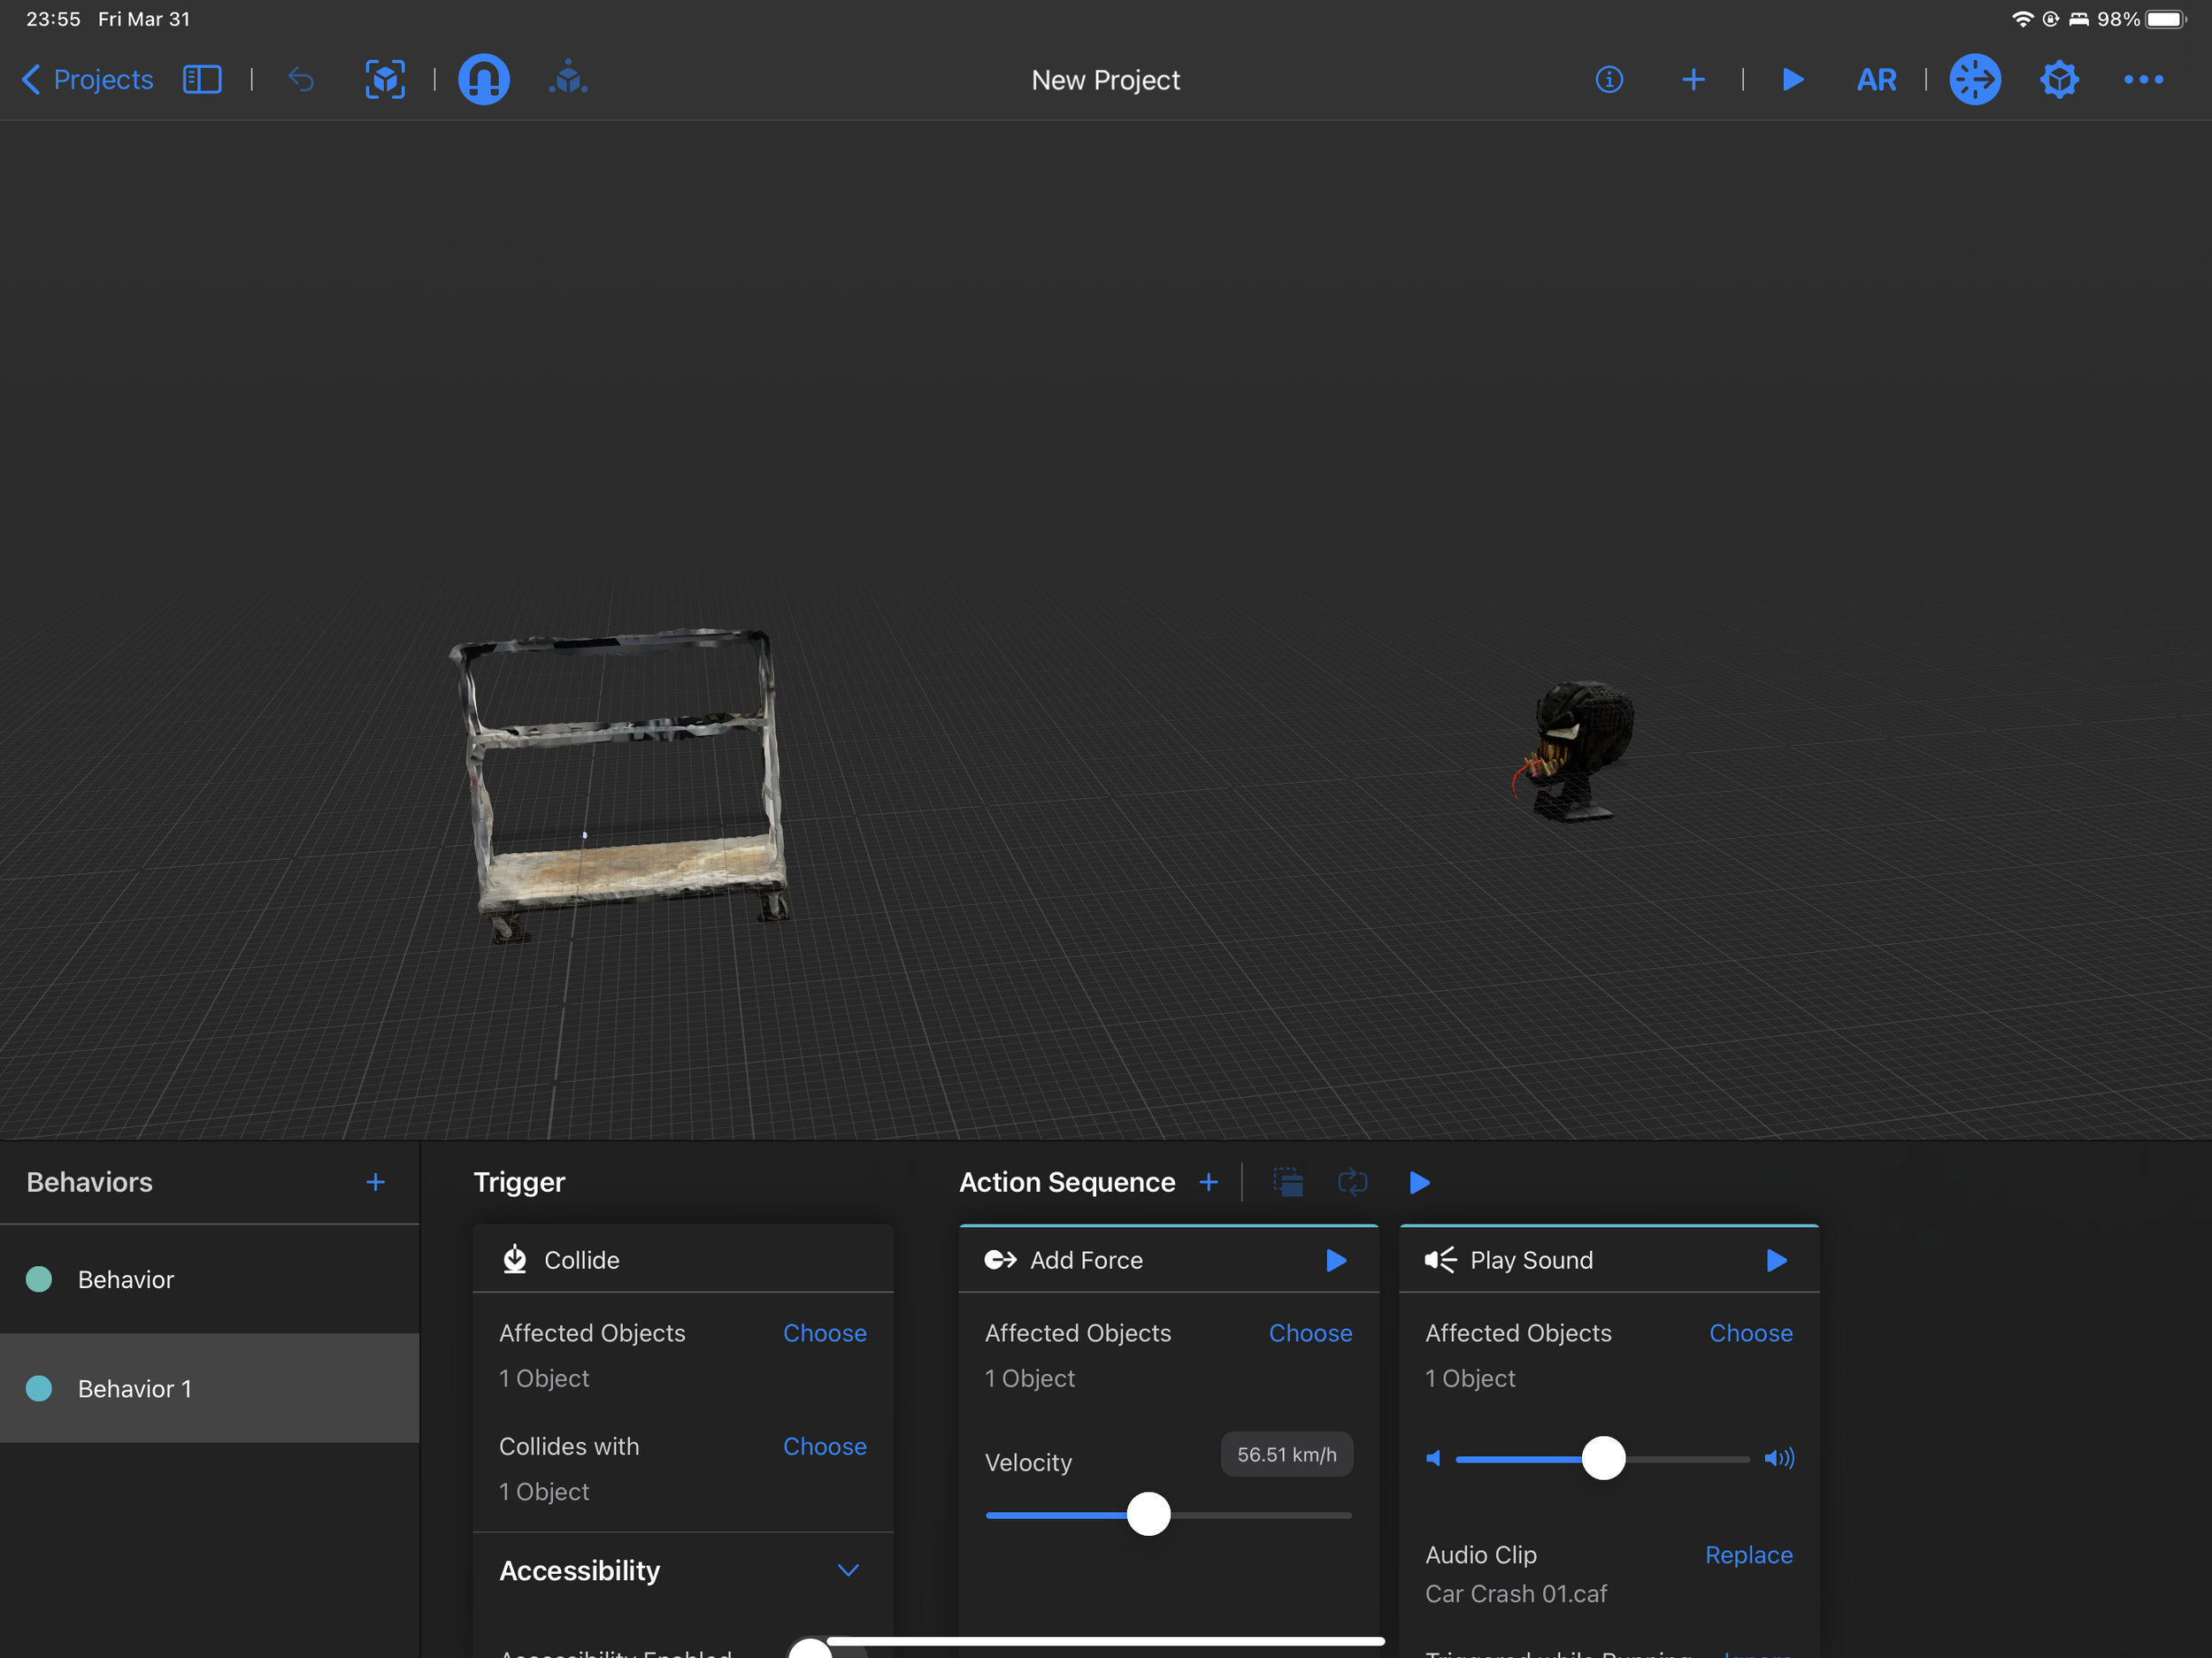2212x1658 pixels.
Task: Switch to AR mode
Action: 1875,79
